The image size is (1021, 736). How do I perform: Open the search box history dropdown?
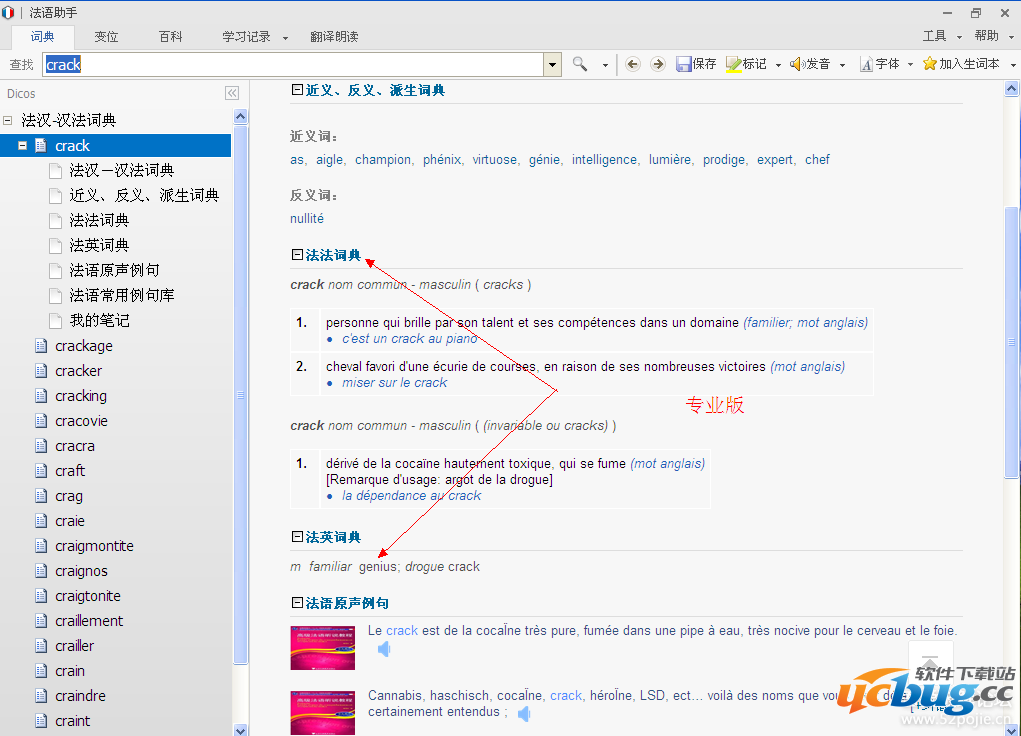pos(552,64)
